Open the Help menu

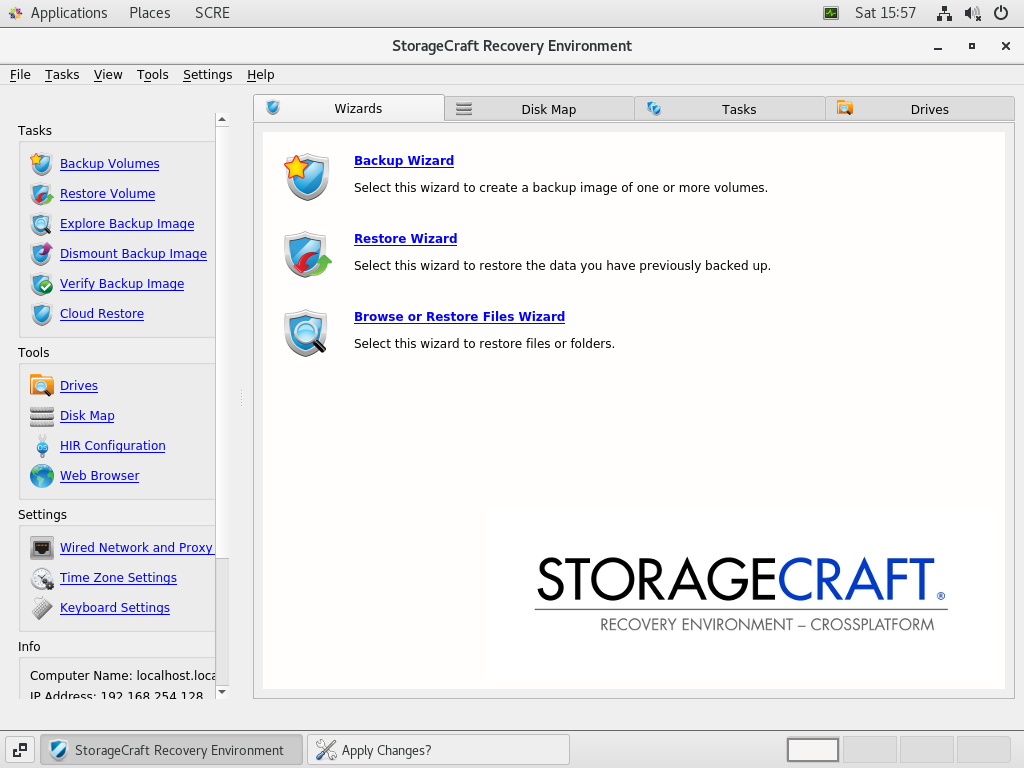[261, 74]
